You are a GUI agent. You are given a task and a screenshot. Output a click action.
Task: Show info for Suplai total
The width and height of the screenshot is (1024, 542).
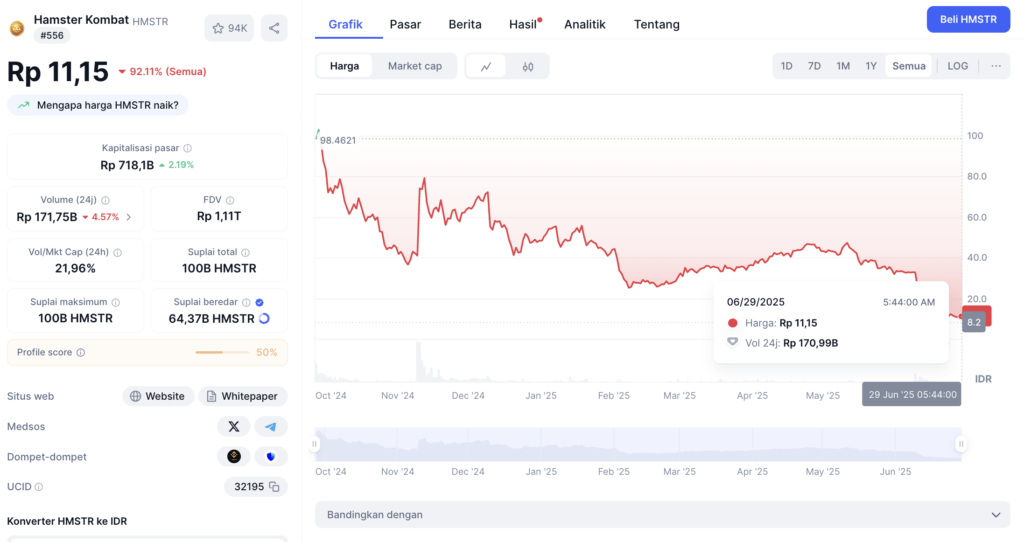tap(246, 252)
